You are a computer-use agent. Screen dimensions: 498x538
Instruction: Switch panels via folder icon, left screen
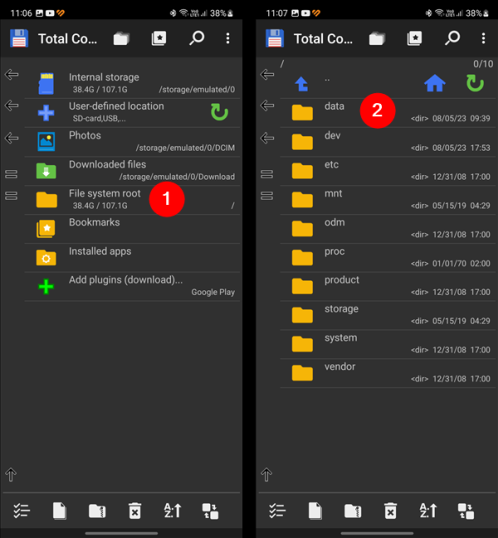[121, 38]
